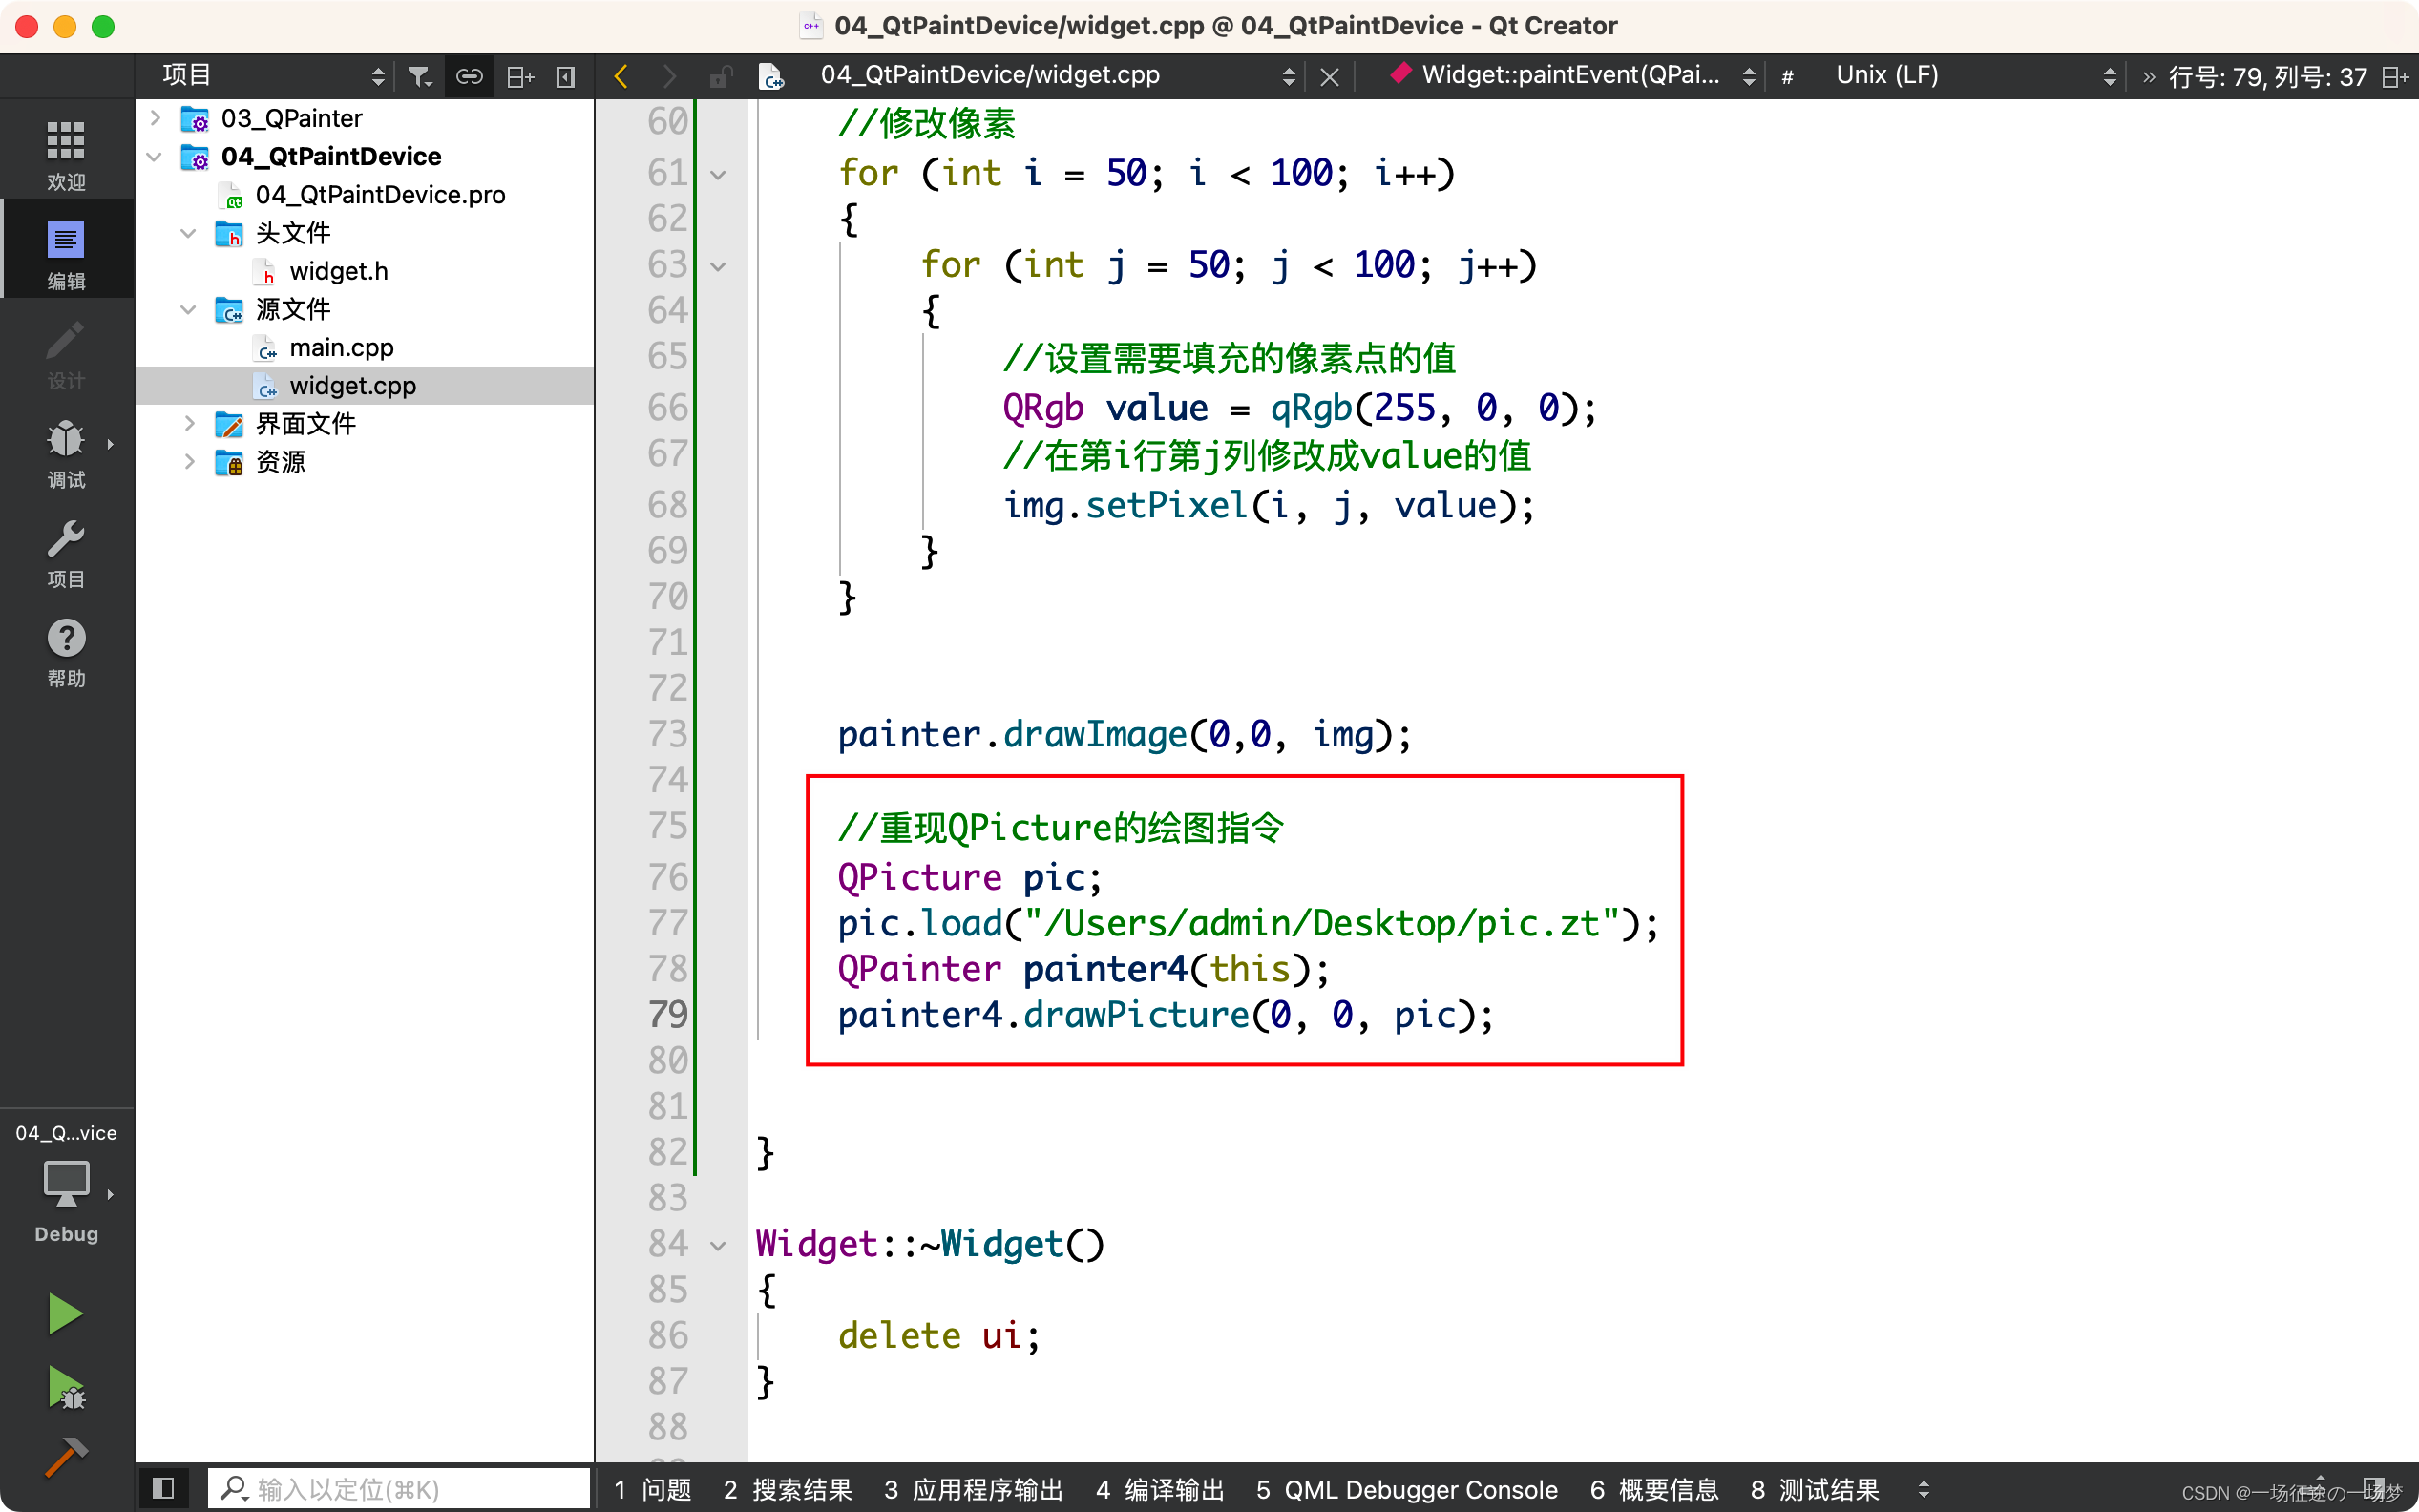Viewport: 2419px width, 1512px height.
Task: Open the QML Debugger Console pane
Action: (1406, 1490)
